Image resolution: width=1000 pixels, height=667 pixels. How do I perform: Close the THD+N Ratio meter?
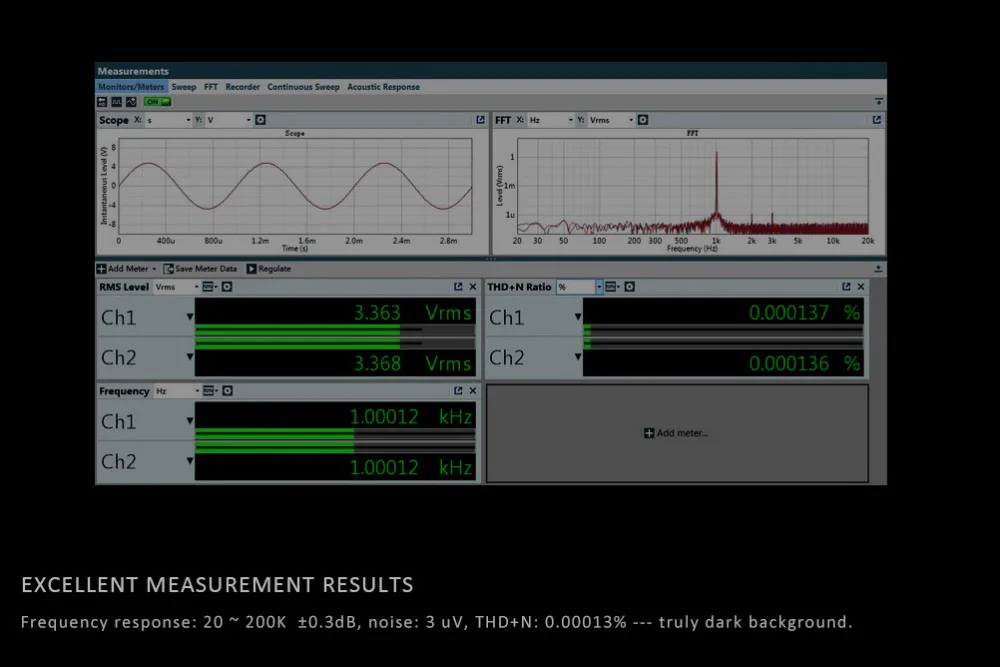[x=861, y=287]
